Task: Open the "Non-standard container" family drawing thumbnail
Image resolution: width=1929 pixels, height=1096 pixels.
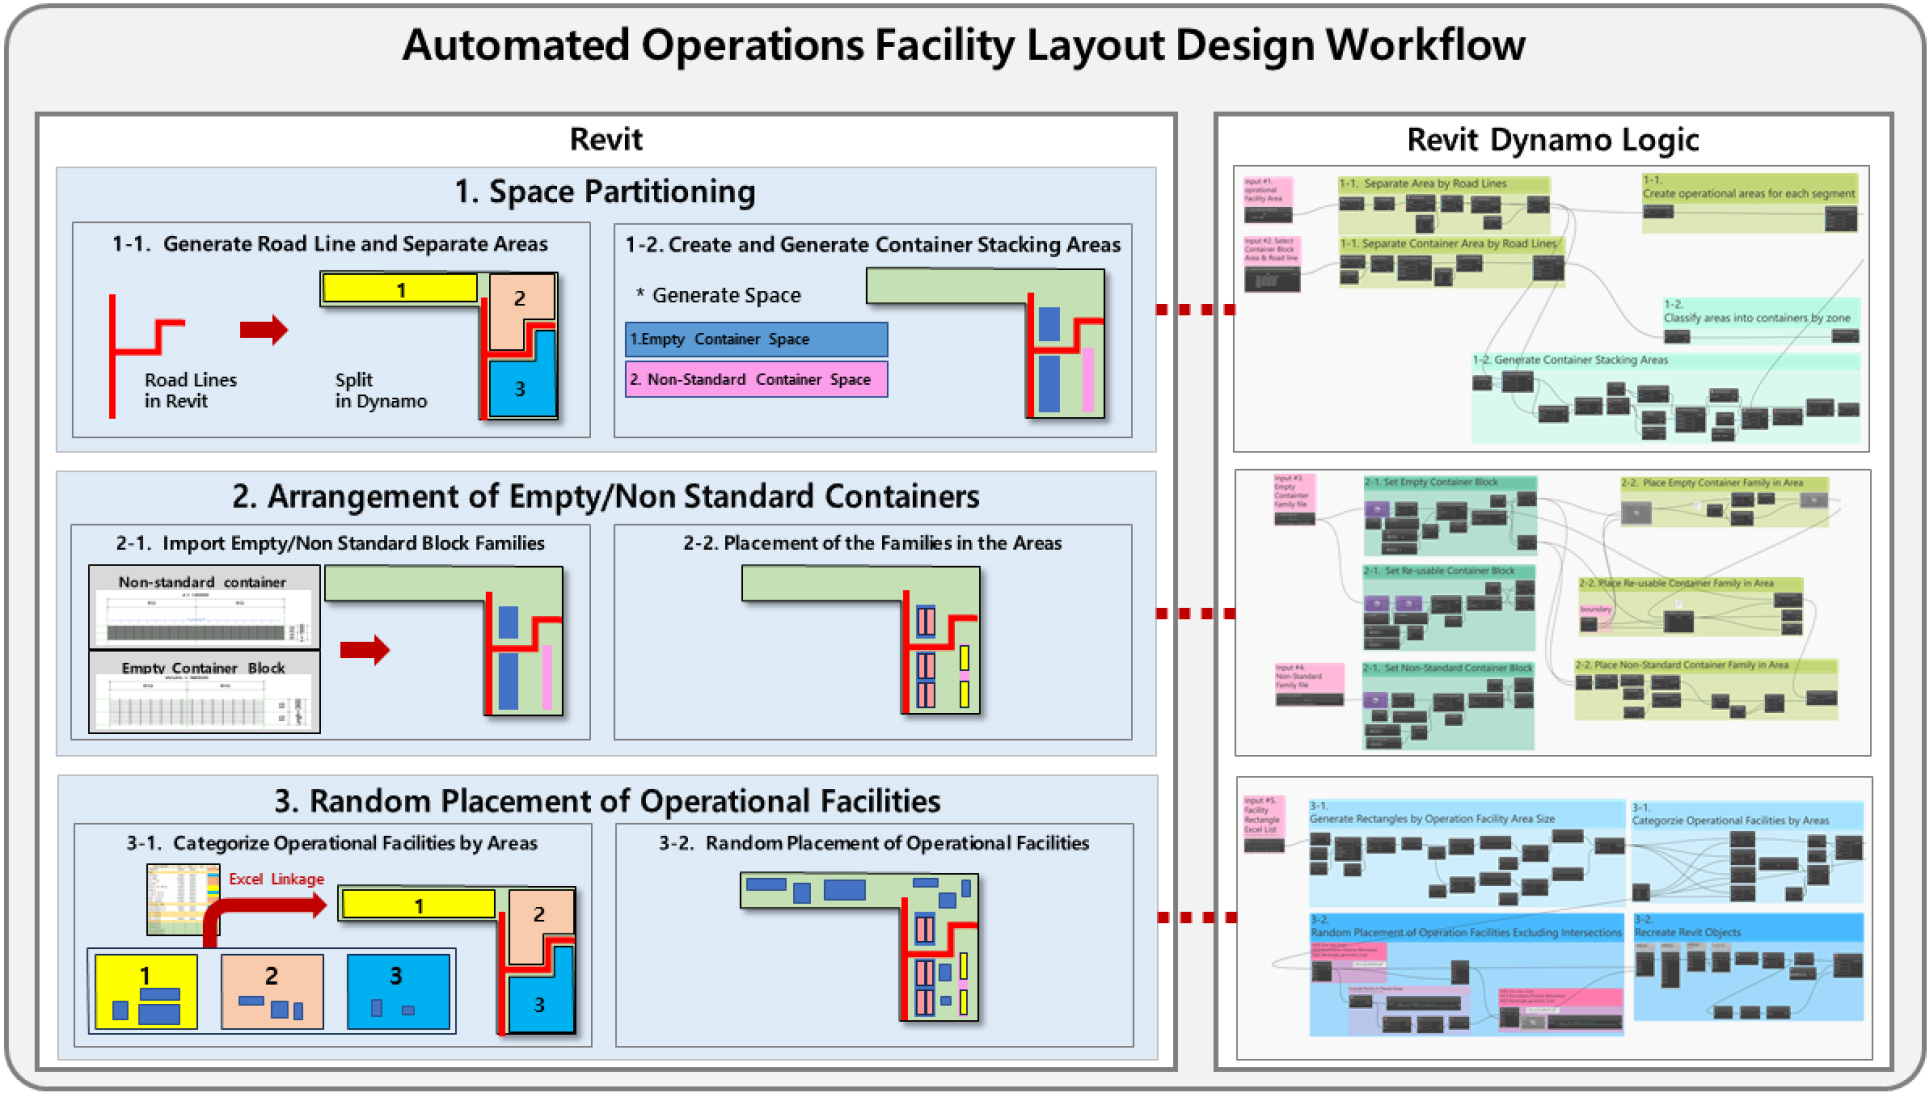Action: tap(204, 607)
